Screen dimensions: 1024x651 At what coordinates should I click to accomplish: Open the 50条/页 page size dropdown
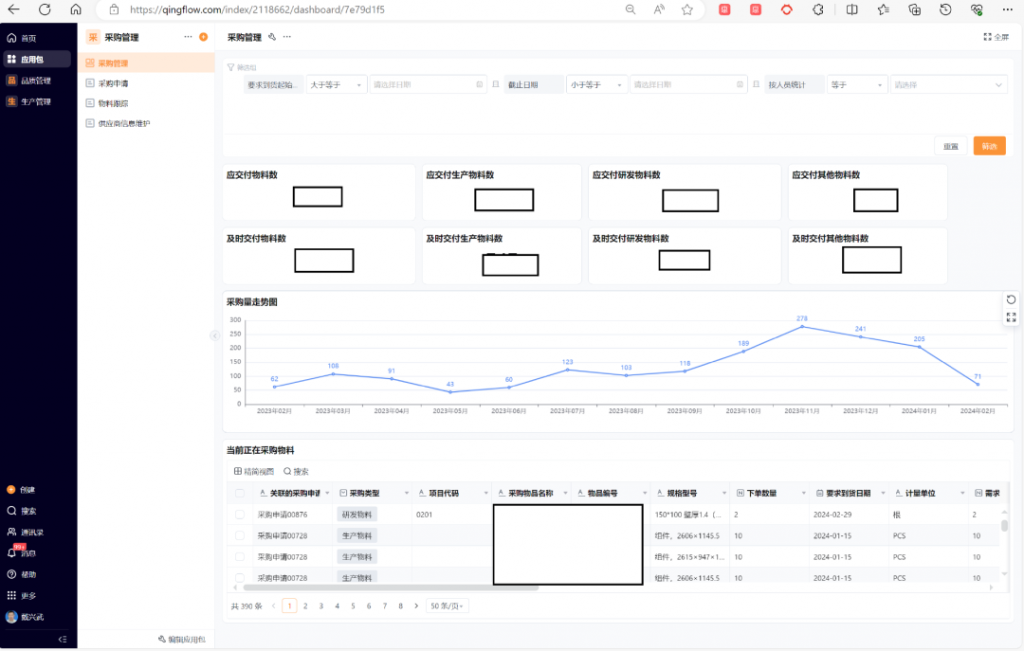447,607
